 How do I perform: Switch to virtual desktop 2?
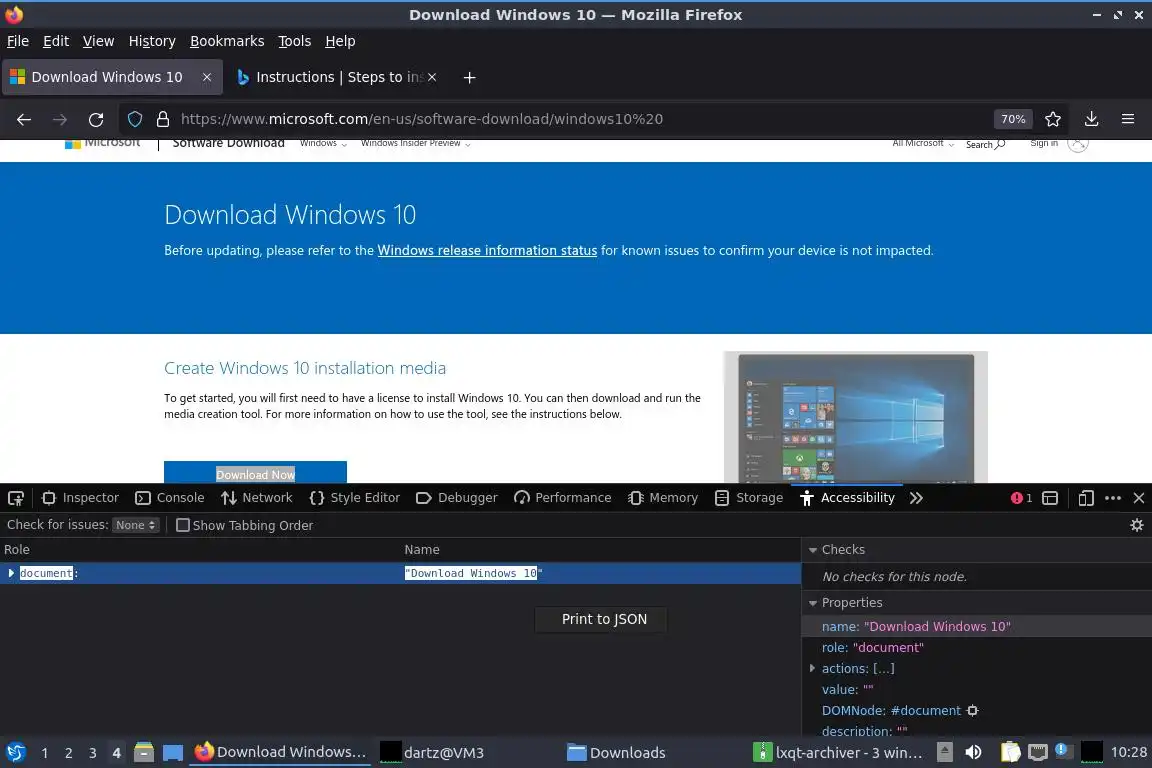pyautogui.click(x=68, y=753)
